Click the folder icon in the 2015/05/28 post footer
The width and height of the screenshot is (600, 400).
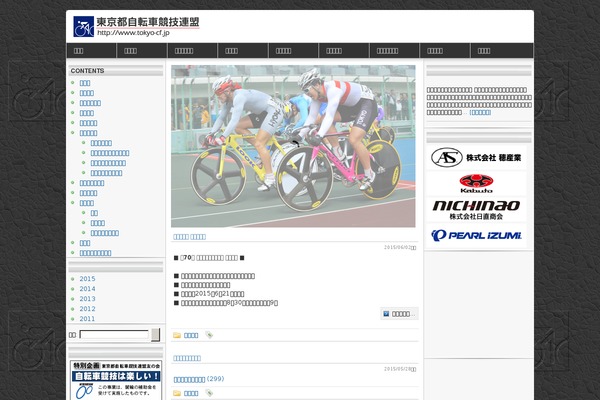[177, 393]
